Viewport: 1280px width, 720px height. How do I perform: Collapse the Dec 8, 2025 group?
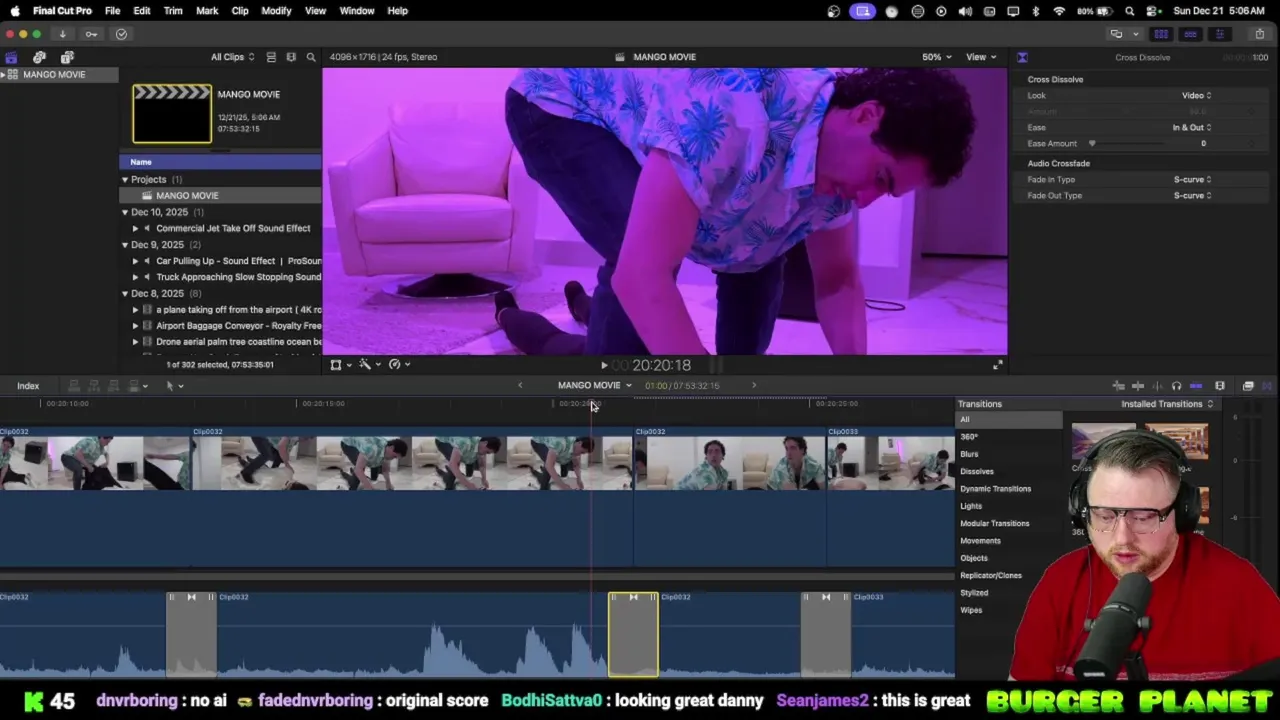coord(125,294)
